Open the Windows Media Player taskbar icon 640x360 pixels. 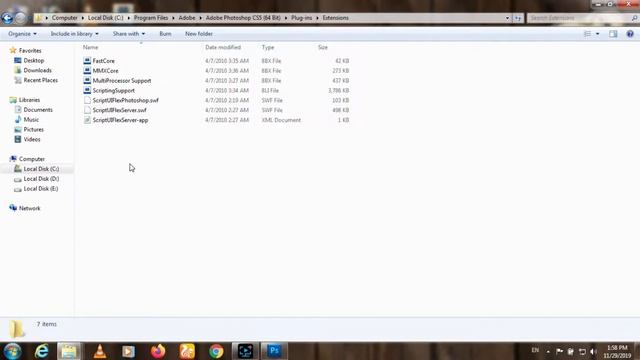[129, 351]
